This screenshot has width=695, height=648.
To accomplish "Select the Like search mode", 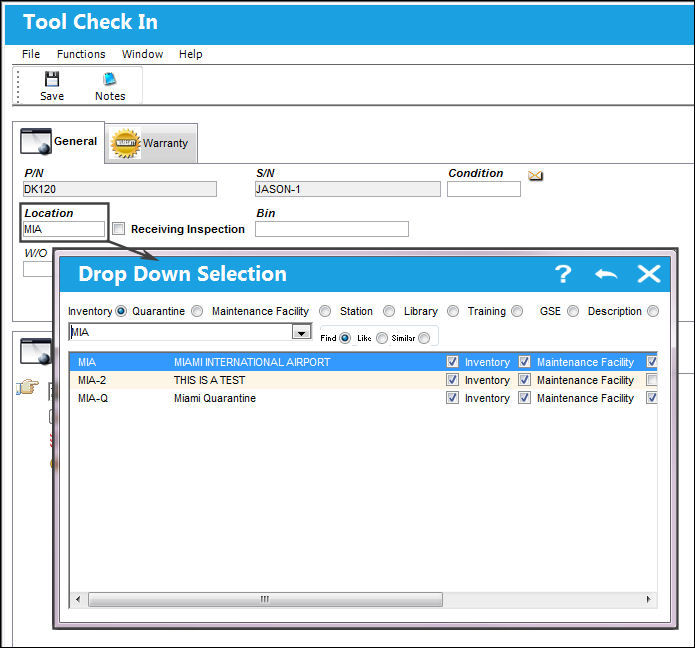I will tap(382, 338).
